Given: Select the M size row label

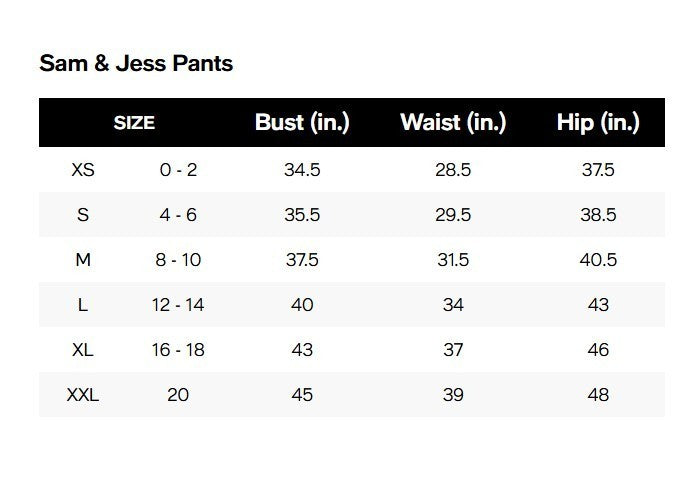Looking at the screenshot, I should coord(83,260).
